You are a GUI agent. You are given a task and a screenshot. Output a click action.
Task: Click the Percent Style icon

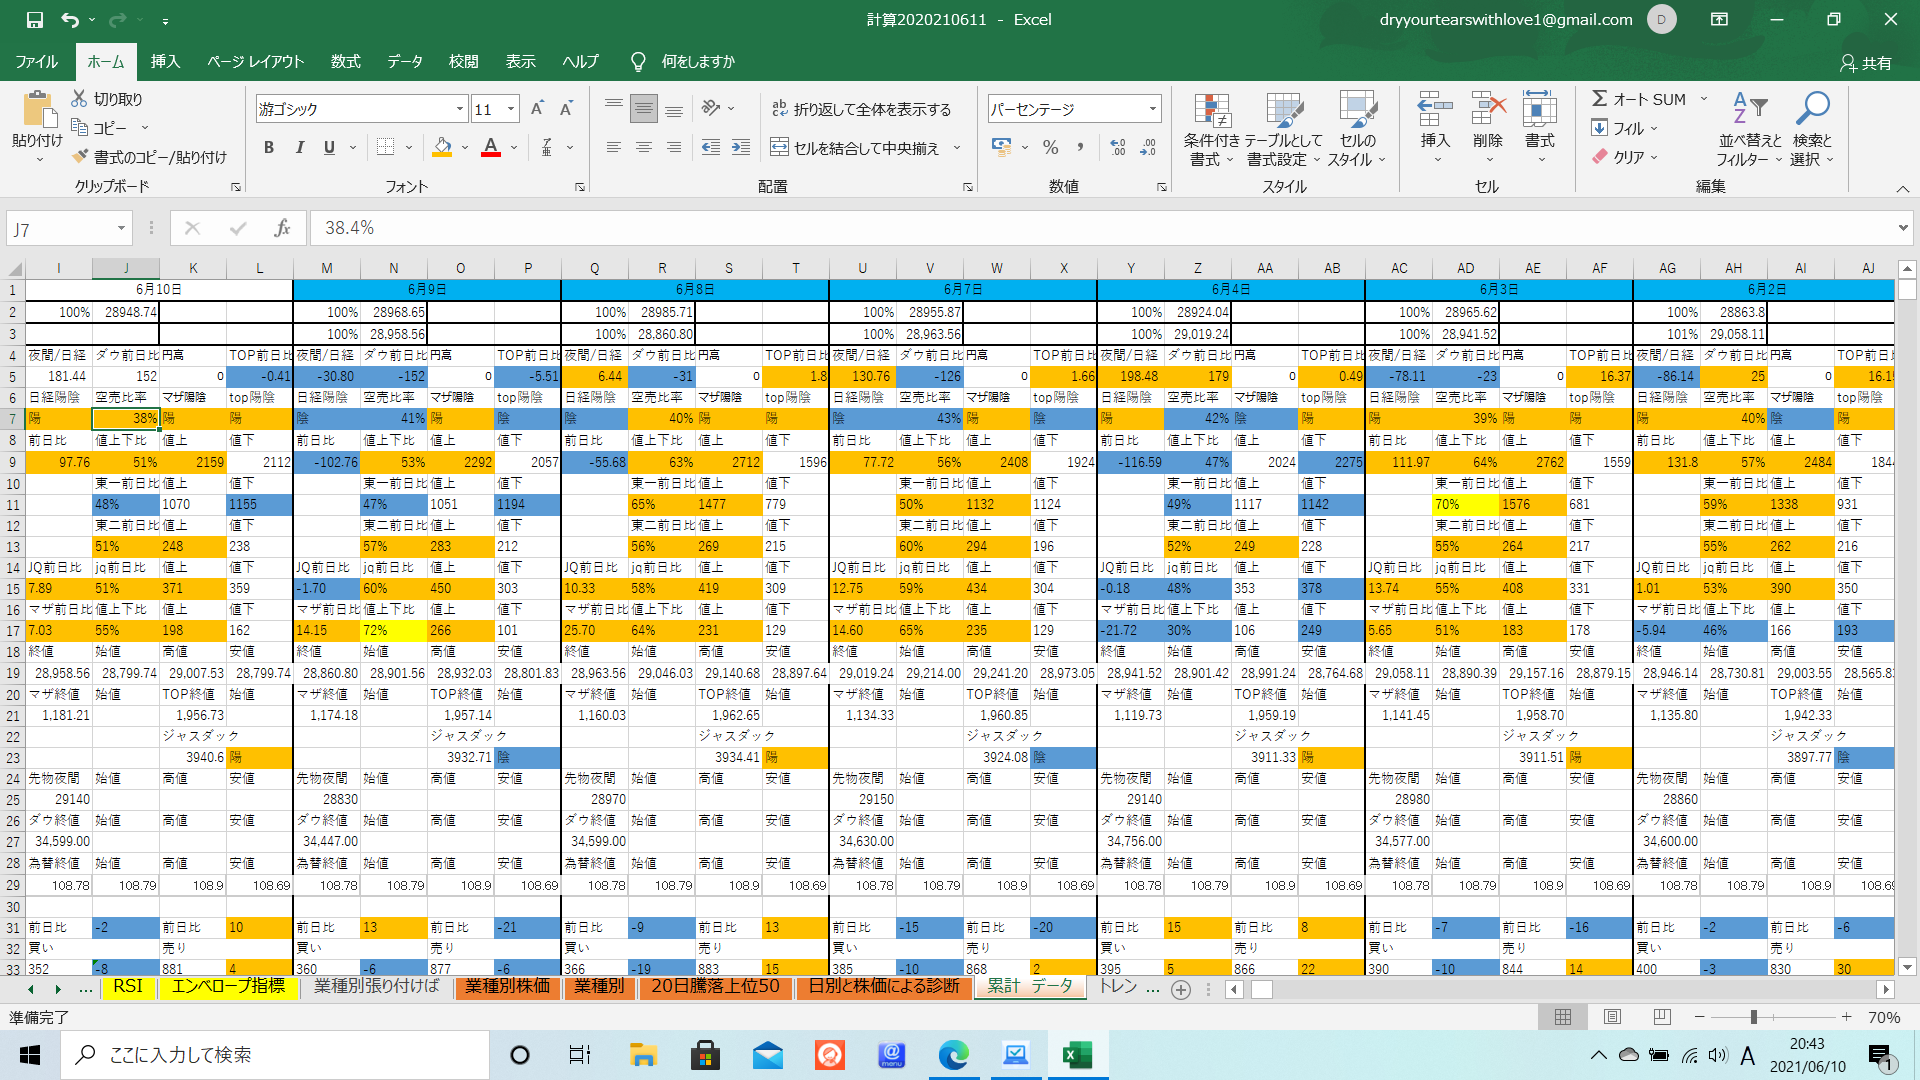point(1050,148)
